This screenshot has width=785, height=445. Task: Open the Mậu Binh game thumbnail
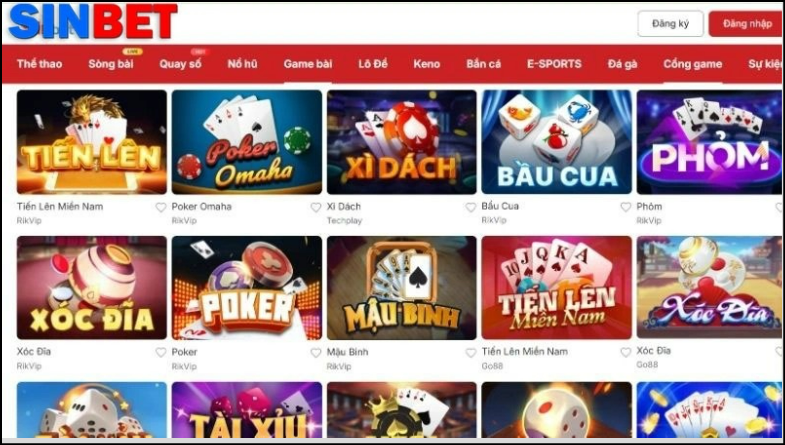[402, 288]
